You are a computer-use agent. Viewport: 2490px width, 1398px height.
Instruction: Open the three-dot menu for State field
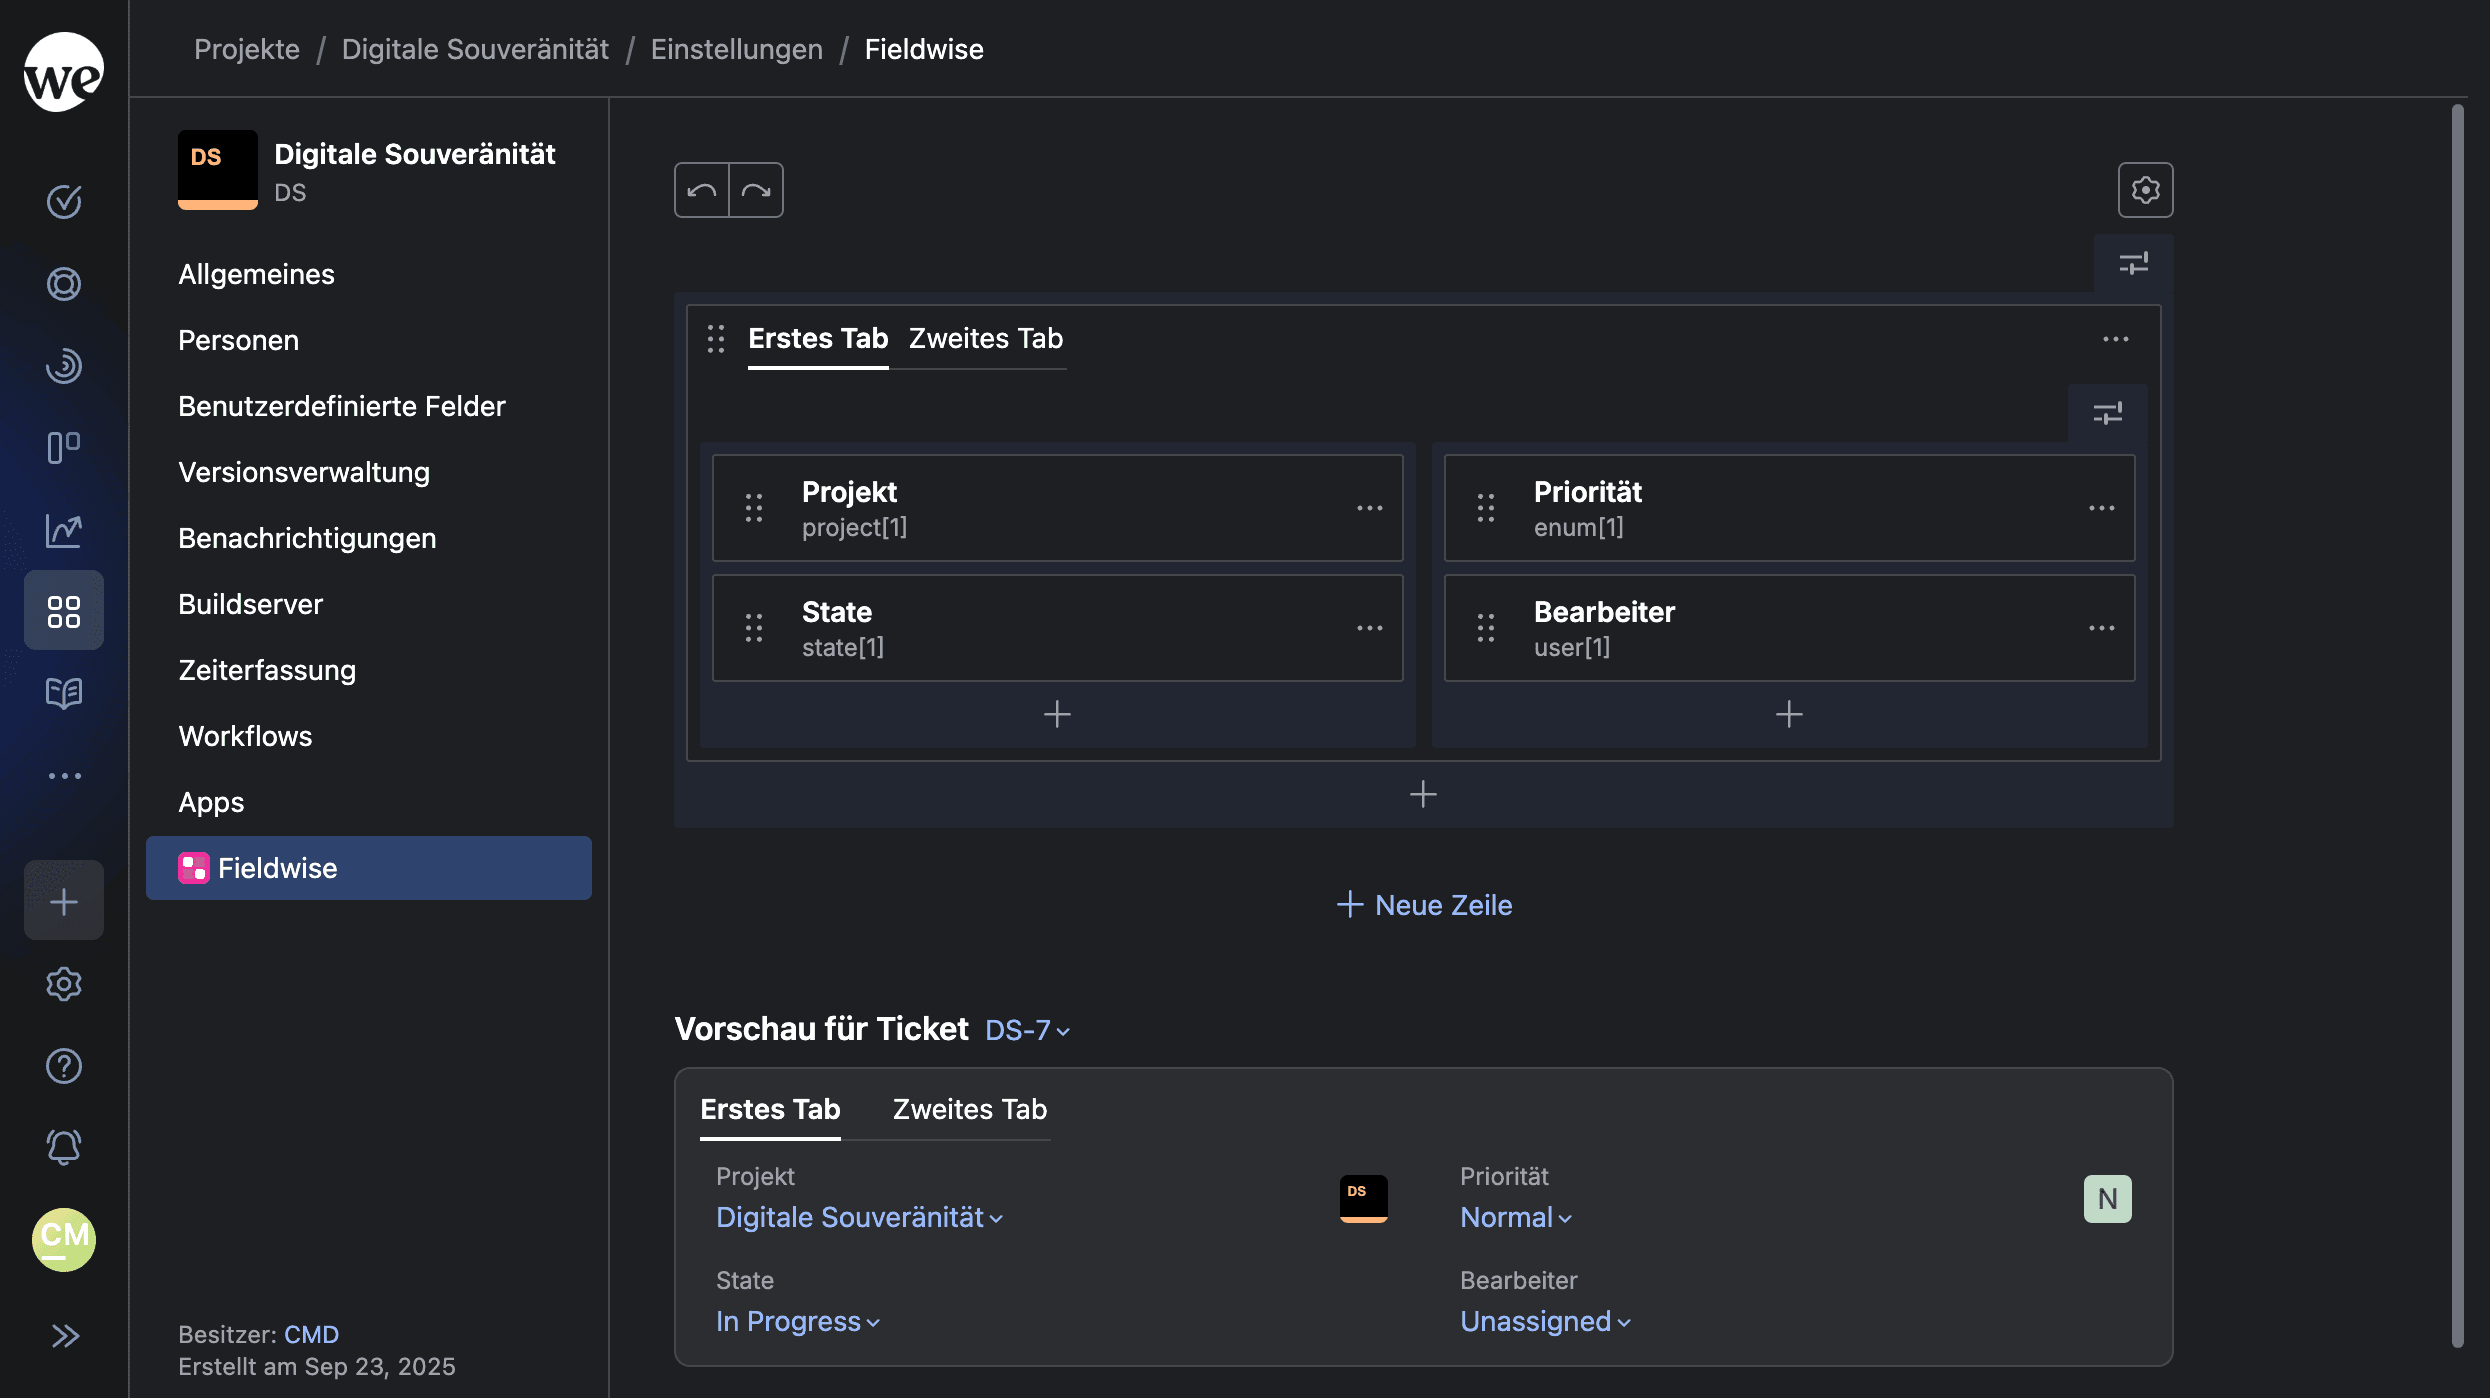click(x=1369, y=628)
